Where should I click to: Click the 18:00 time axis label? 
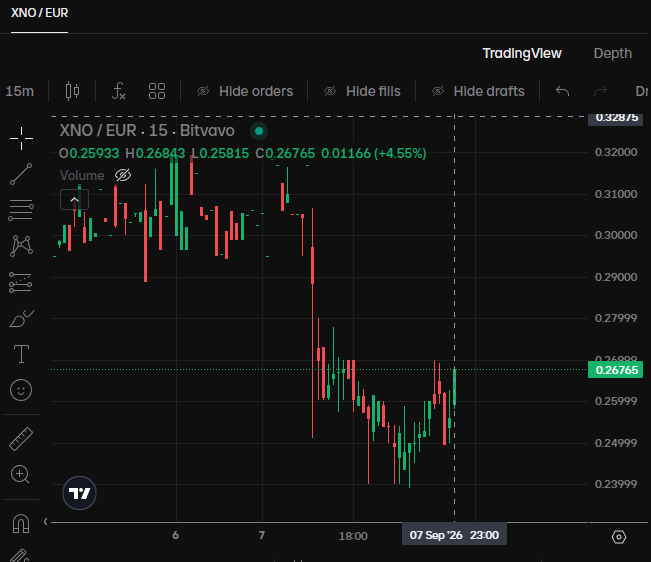coord(353,536)
